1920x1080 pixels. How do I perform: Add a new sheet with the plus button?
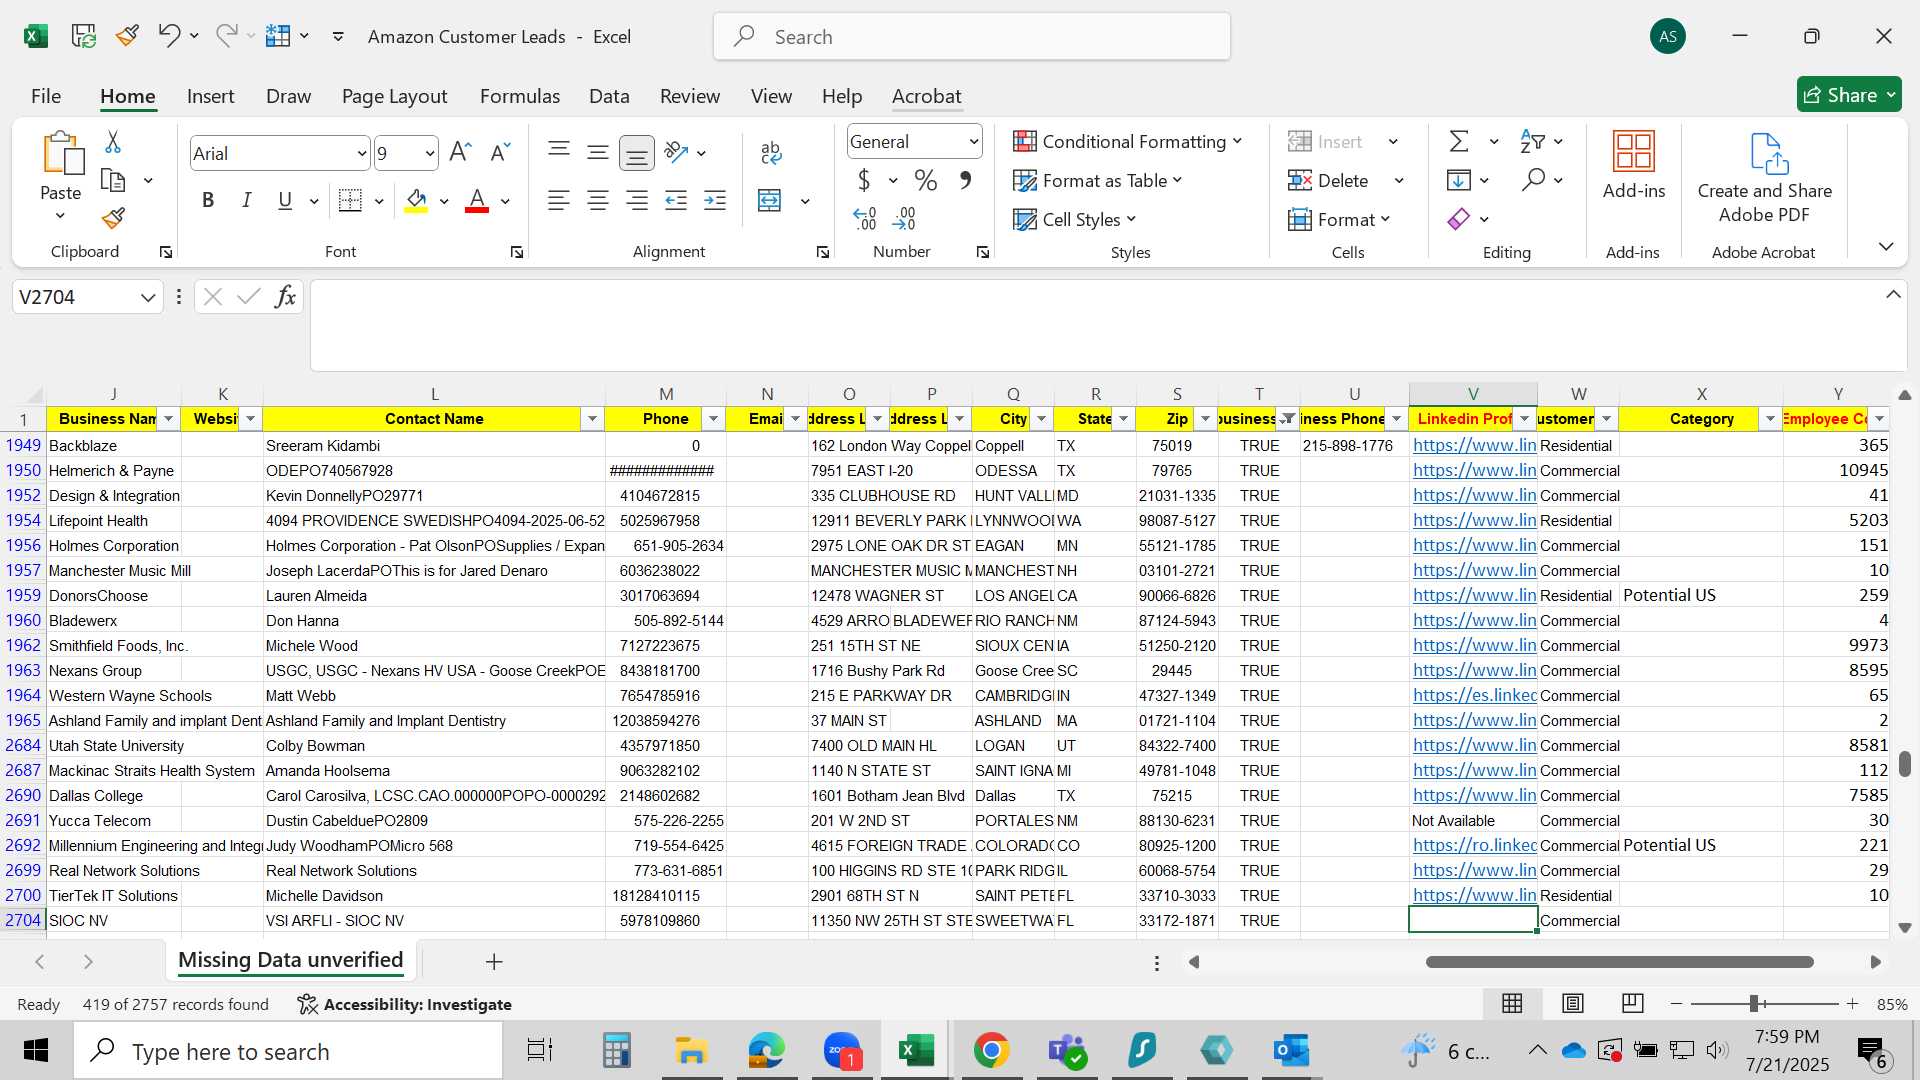494,961
